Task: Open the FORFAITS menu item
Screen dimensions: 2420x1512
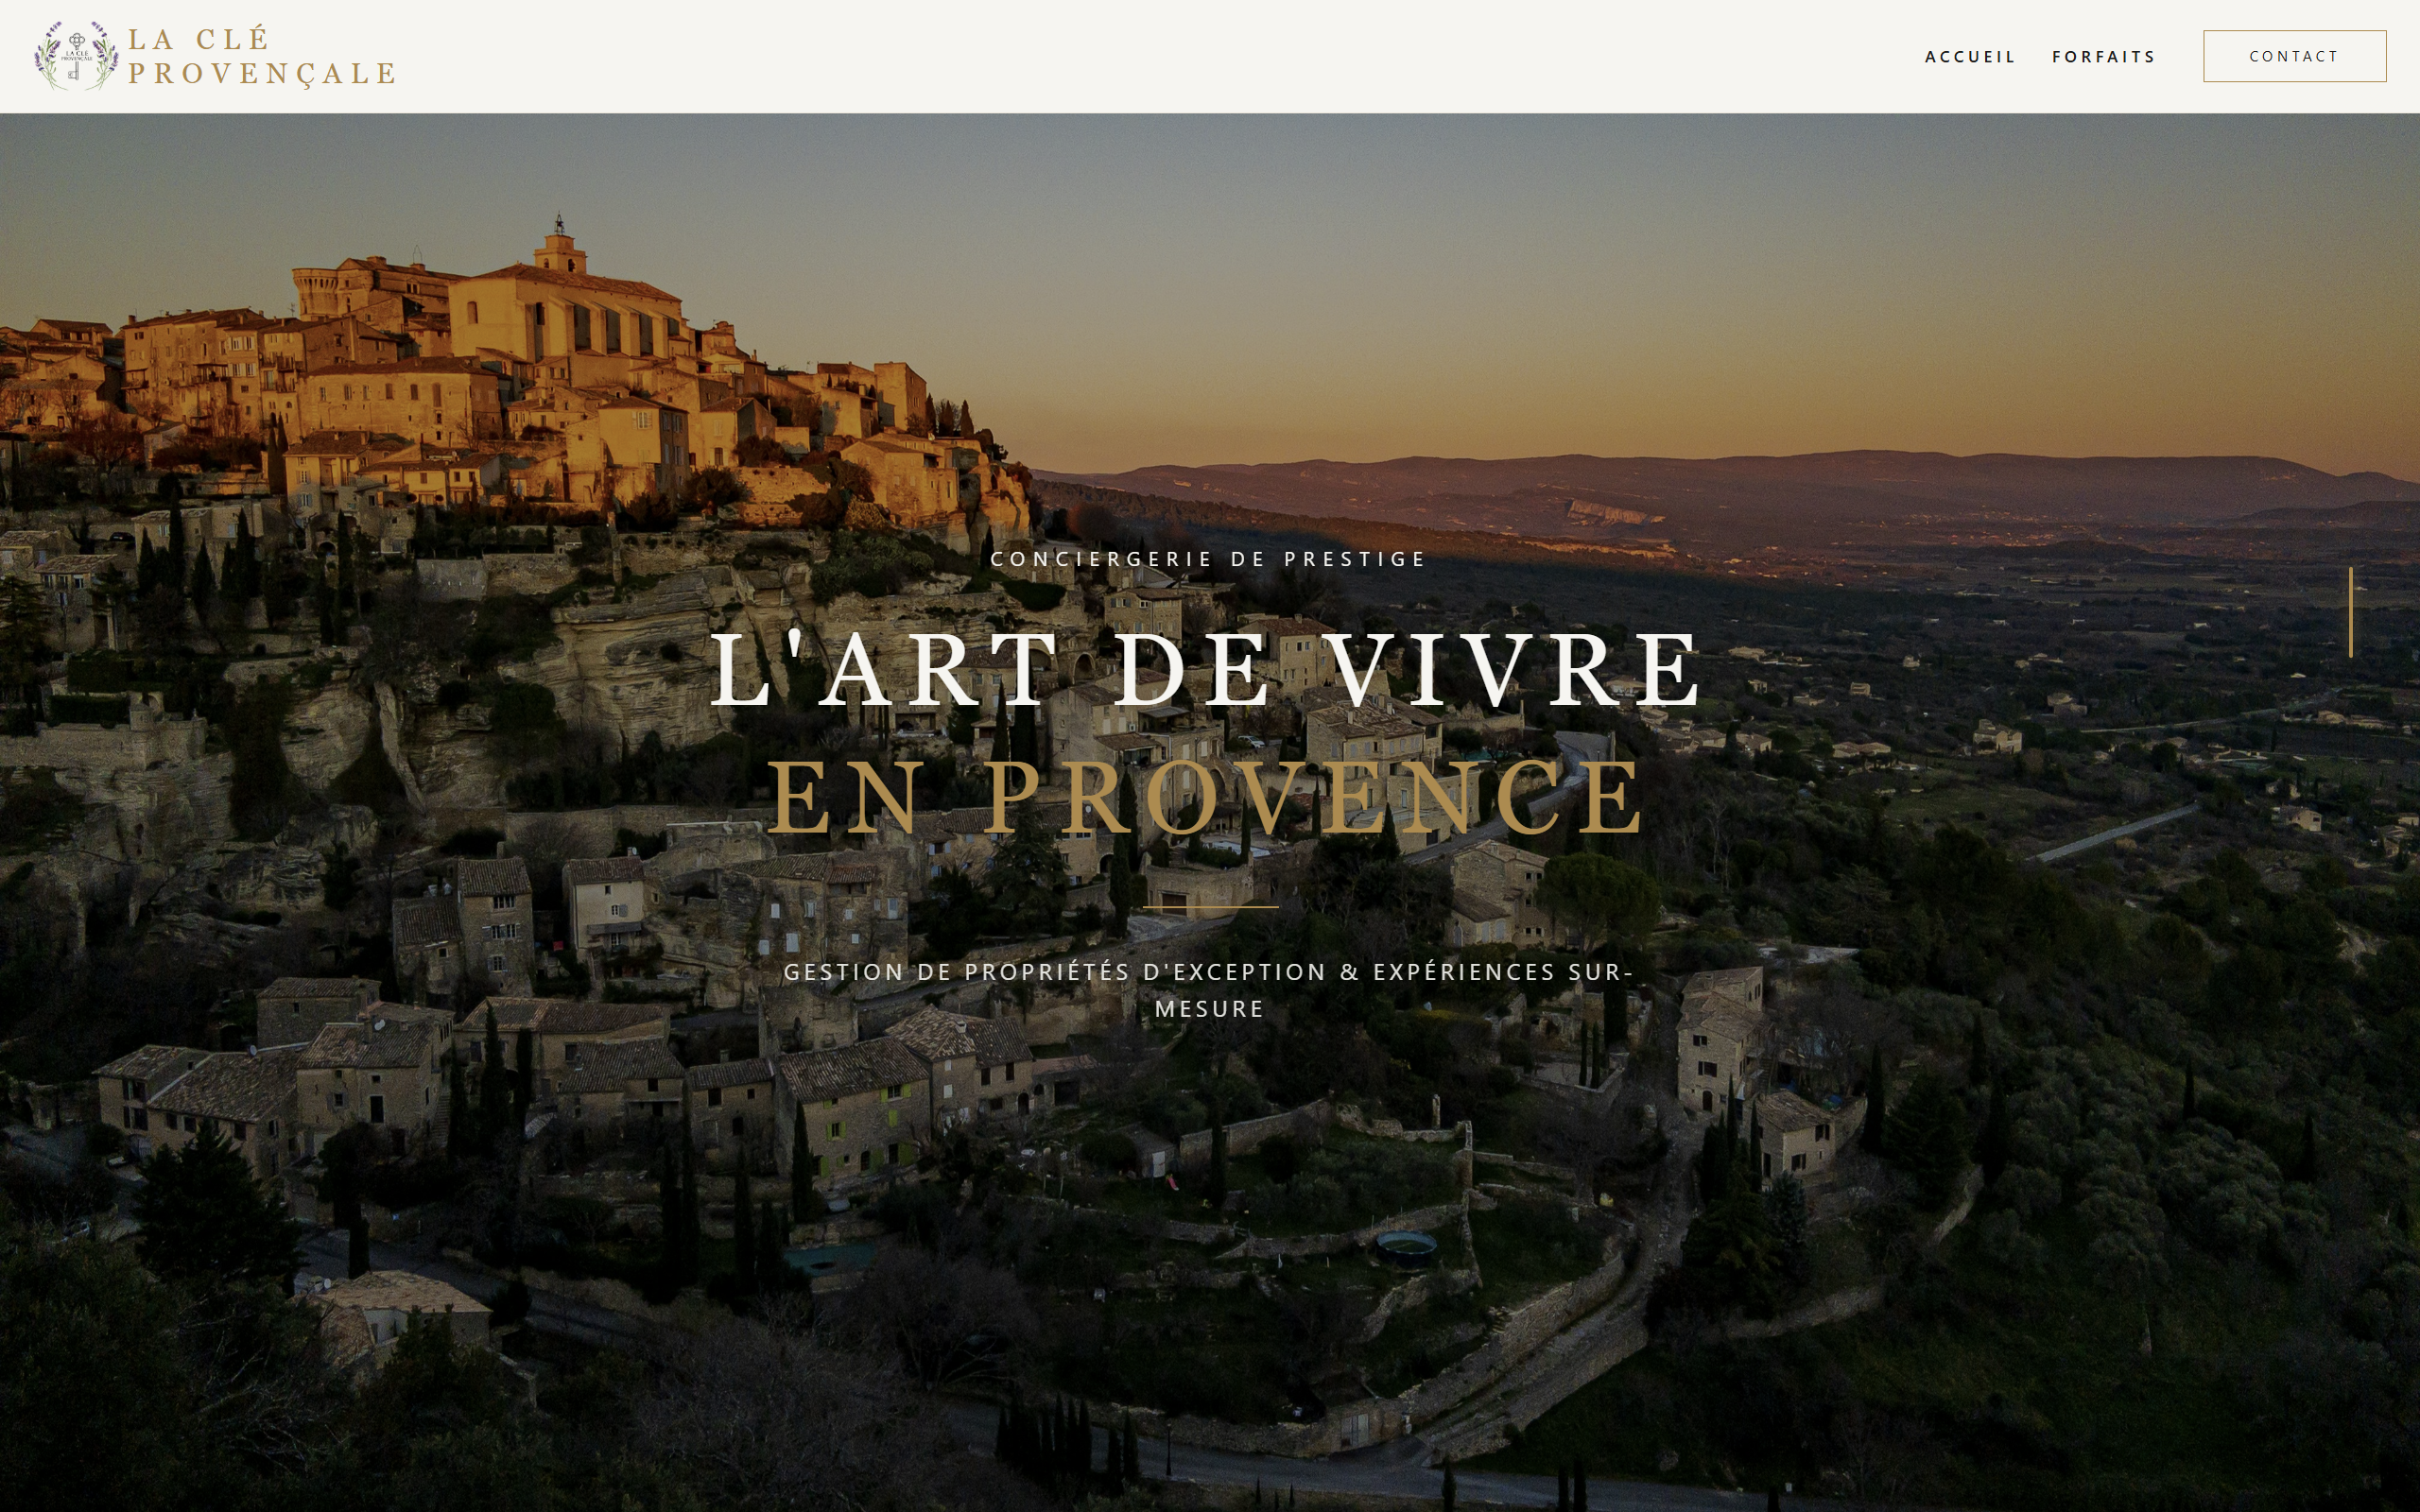Action: 2104,57
